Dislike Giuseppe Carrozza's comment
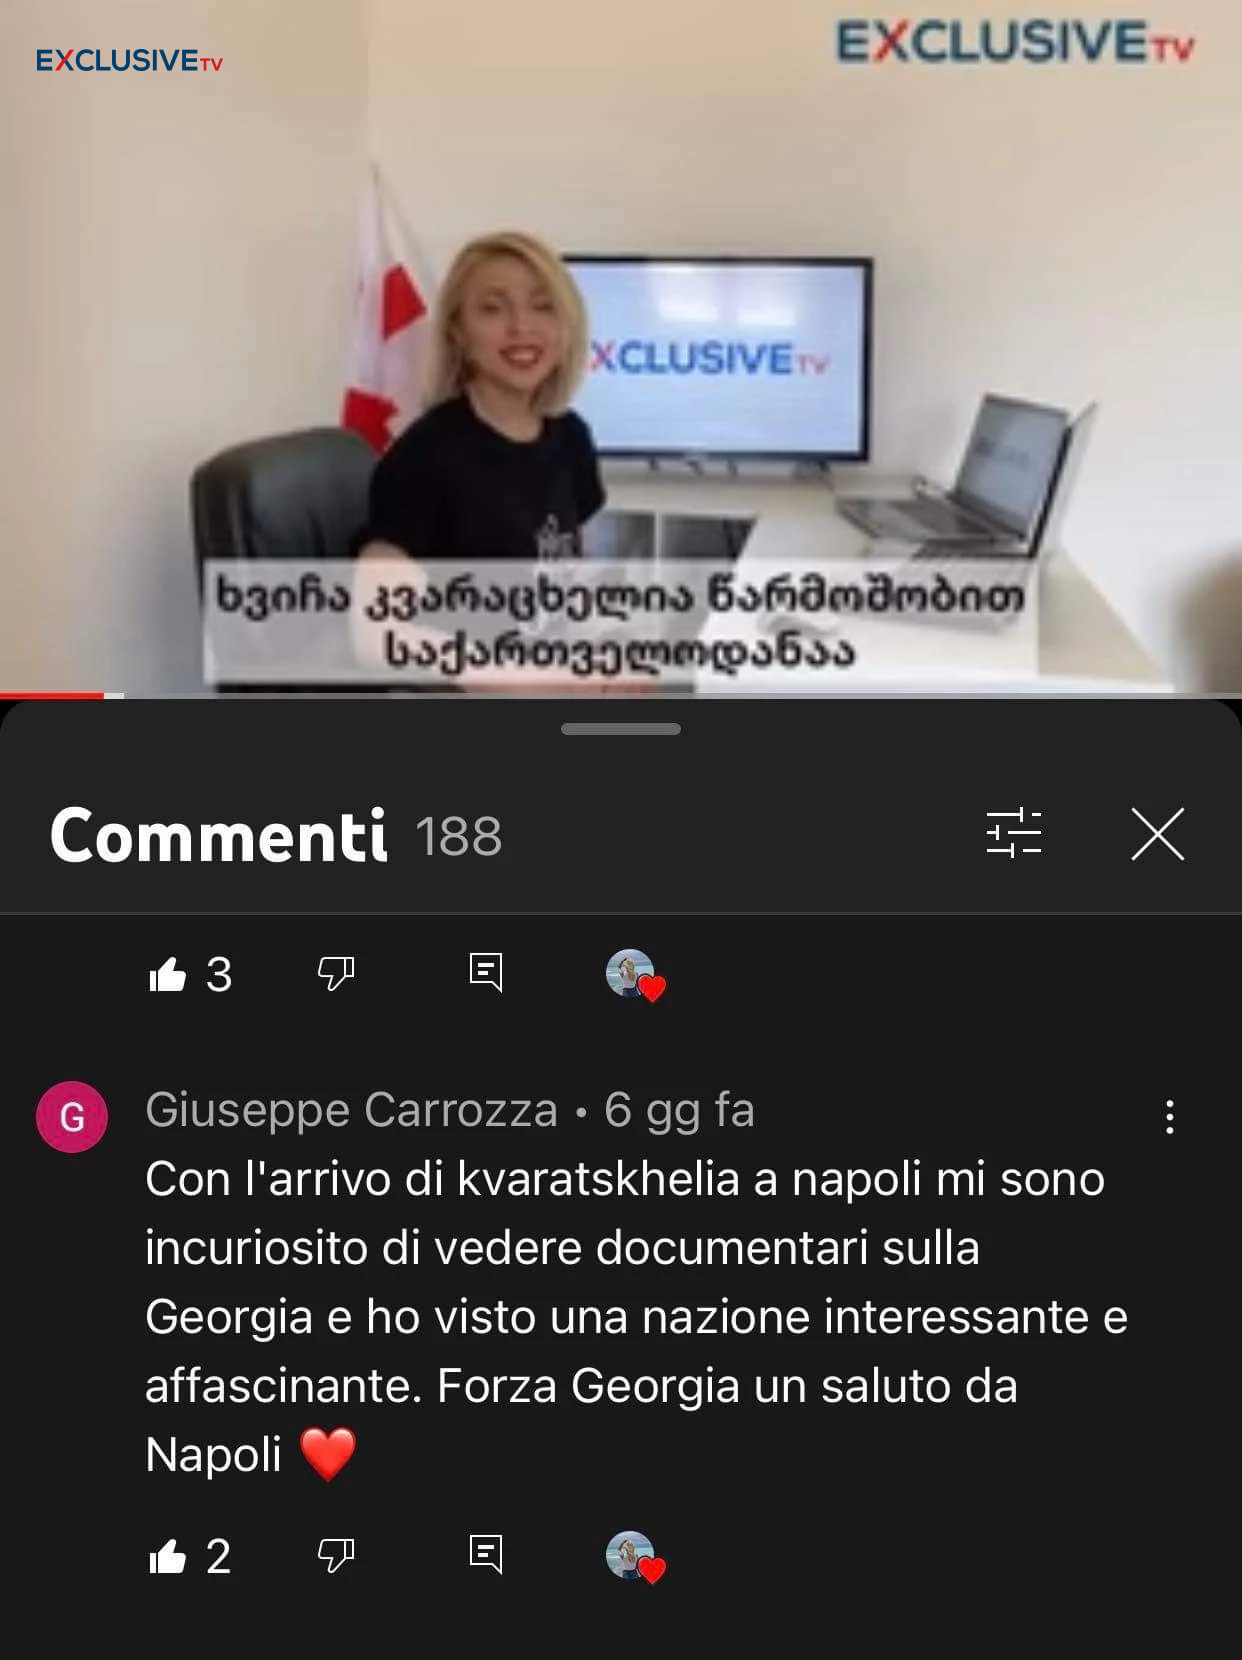 [x=336, y=1556]
